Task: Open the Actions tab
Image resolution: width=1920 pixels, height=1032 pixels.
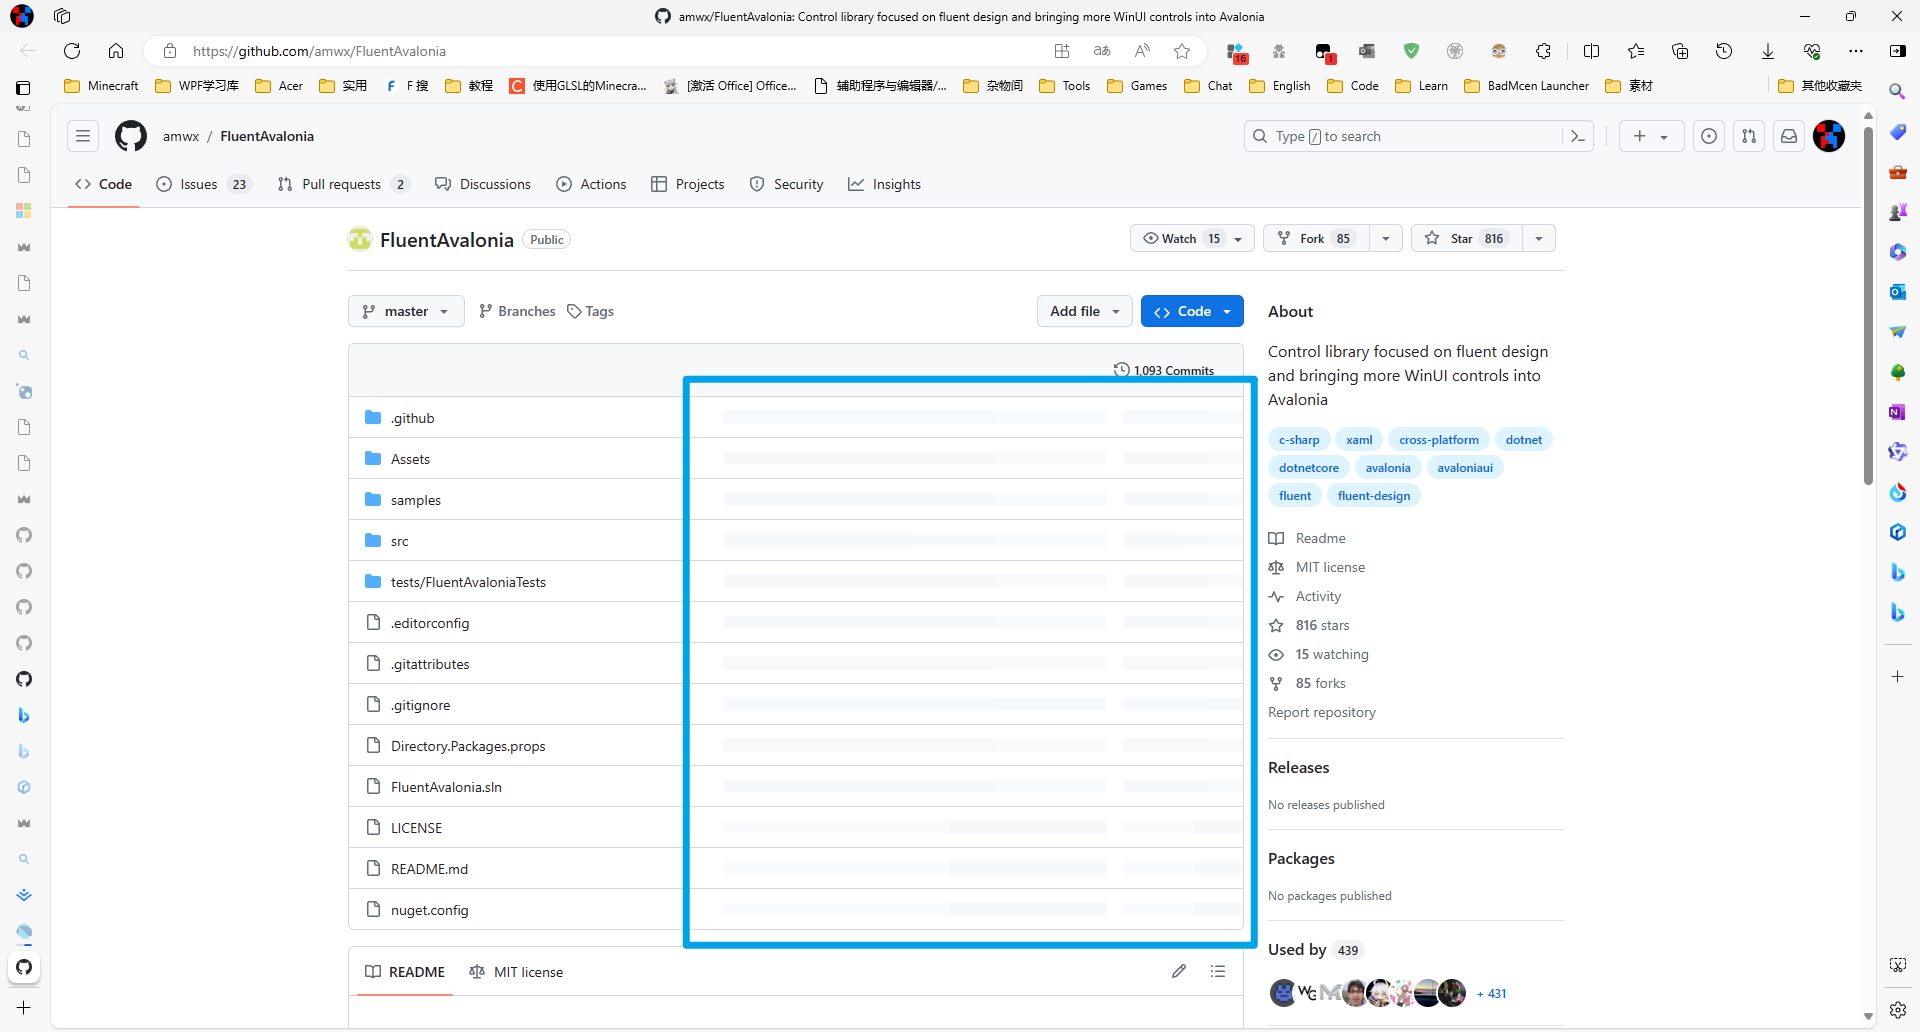Action: [591, 184]
